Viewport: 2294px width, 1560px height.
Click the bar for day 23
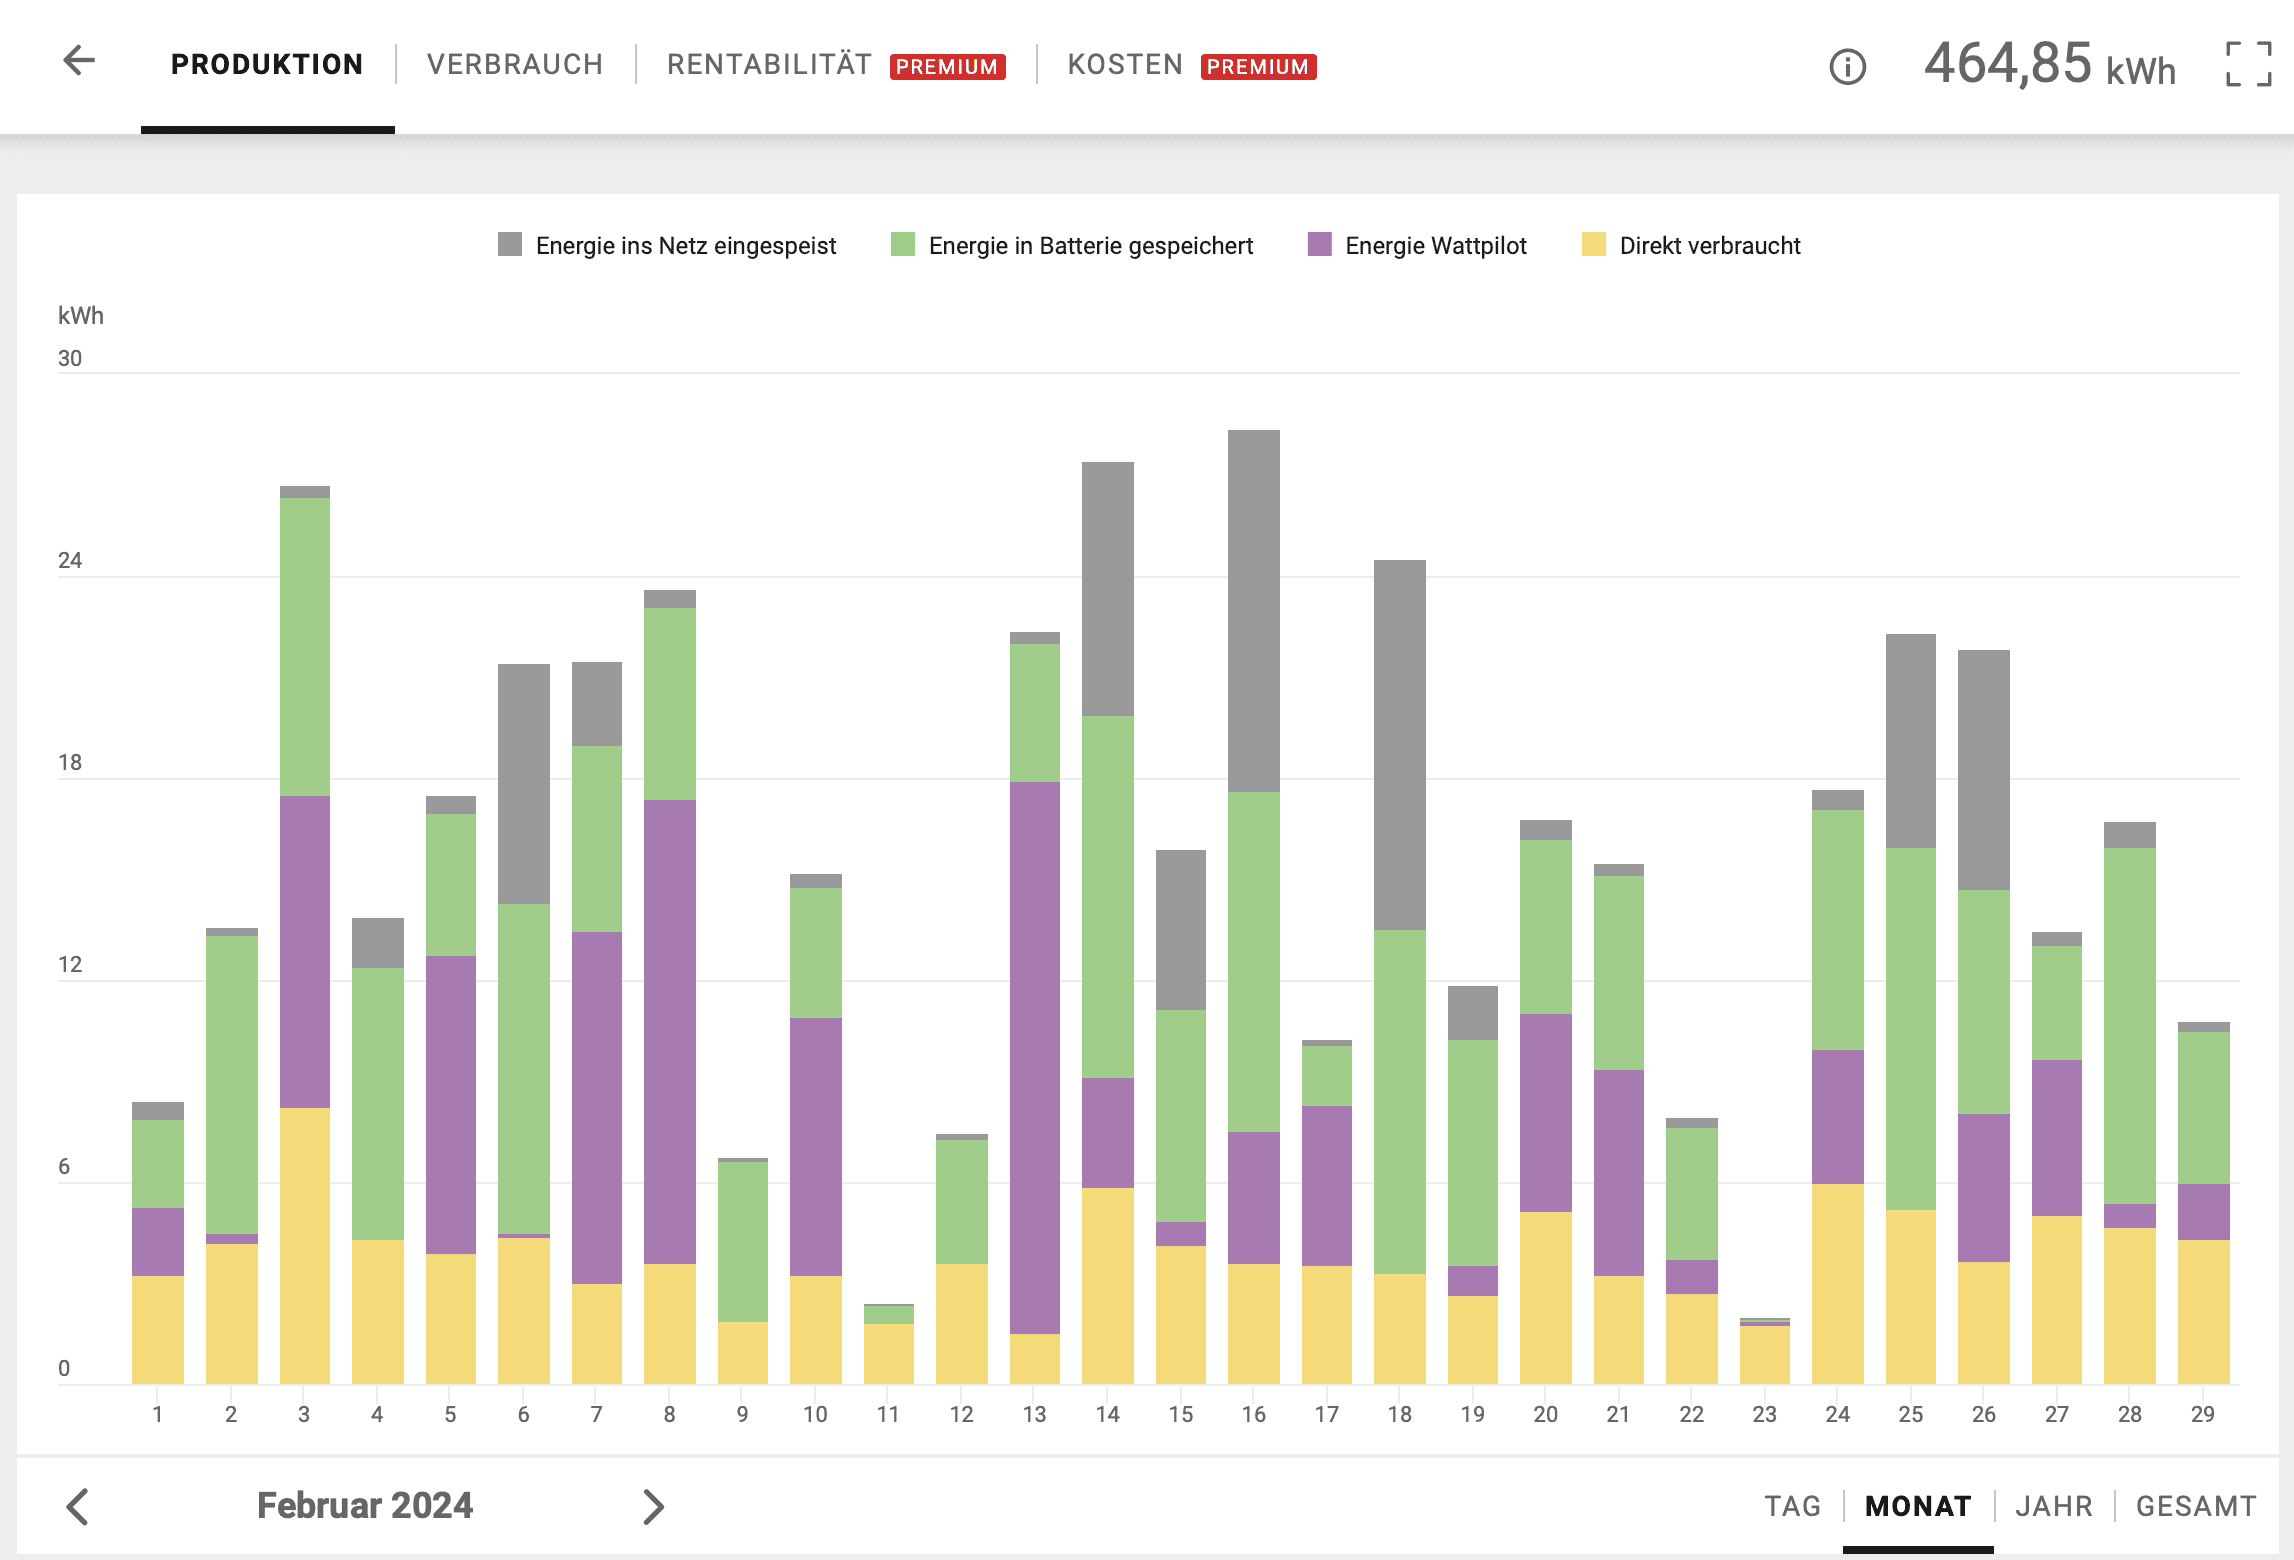click(x=1765, y=1351)
